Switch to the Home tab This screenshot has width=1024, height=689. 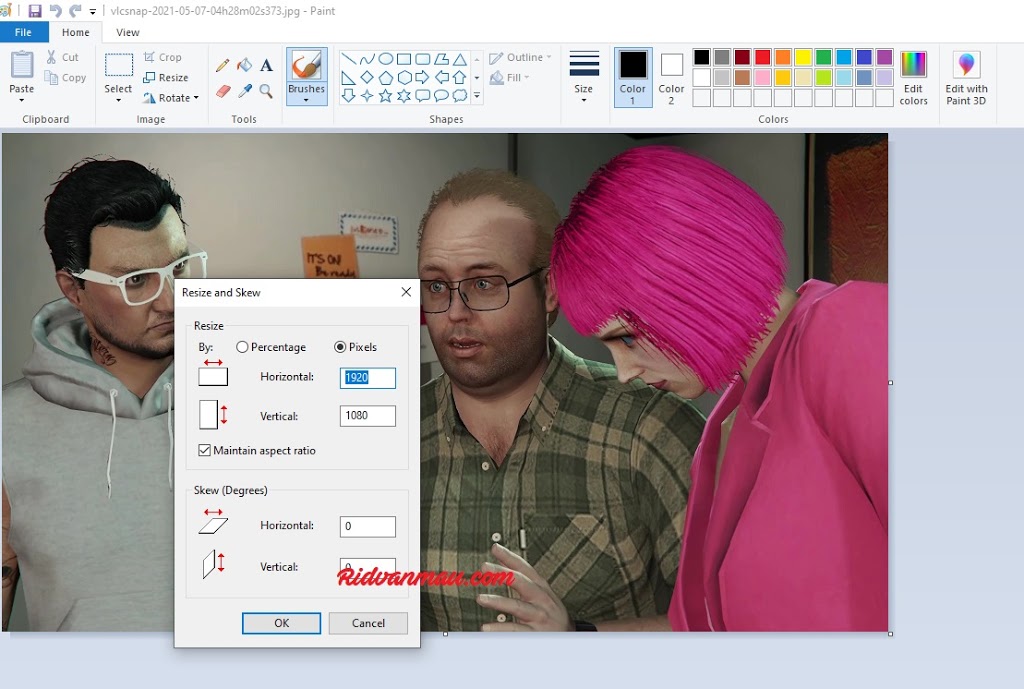pos(76,32)
